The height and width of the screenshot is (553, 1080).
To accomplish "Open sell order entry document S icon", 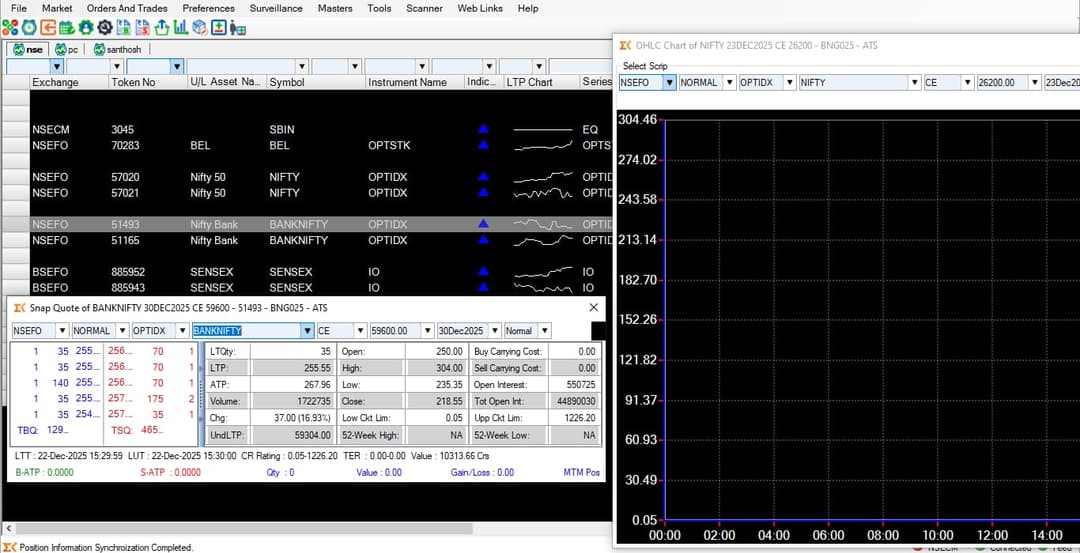I will tap(143, 28).
